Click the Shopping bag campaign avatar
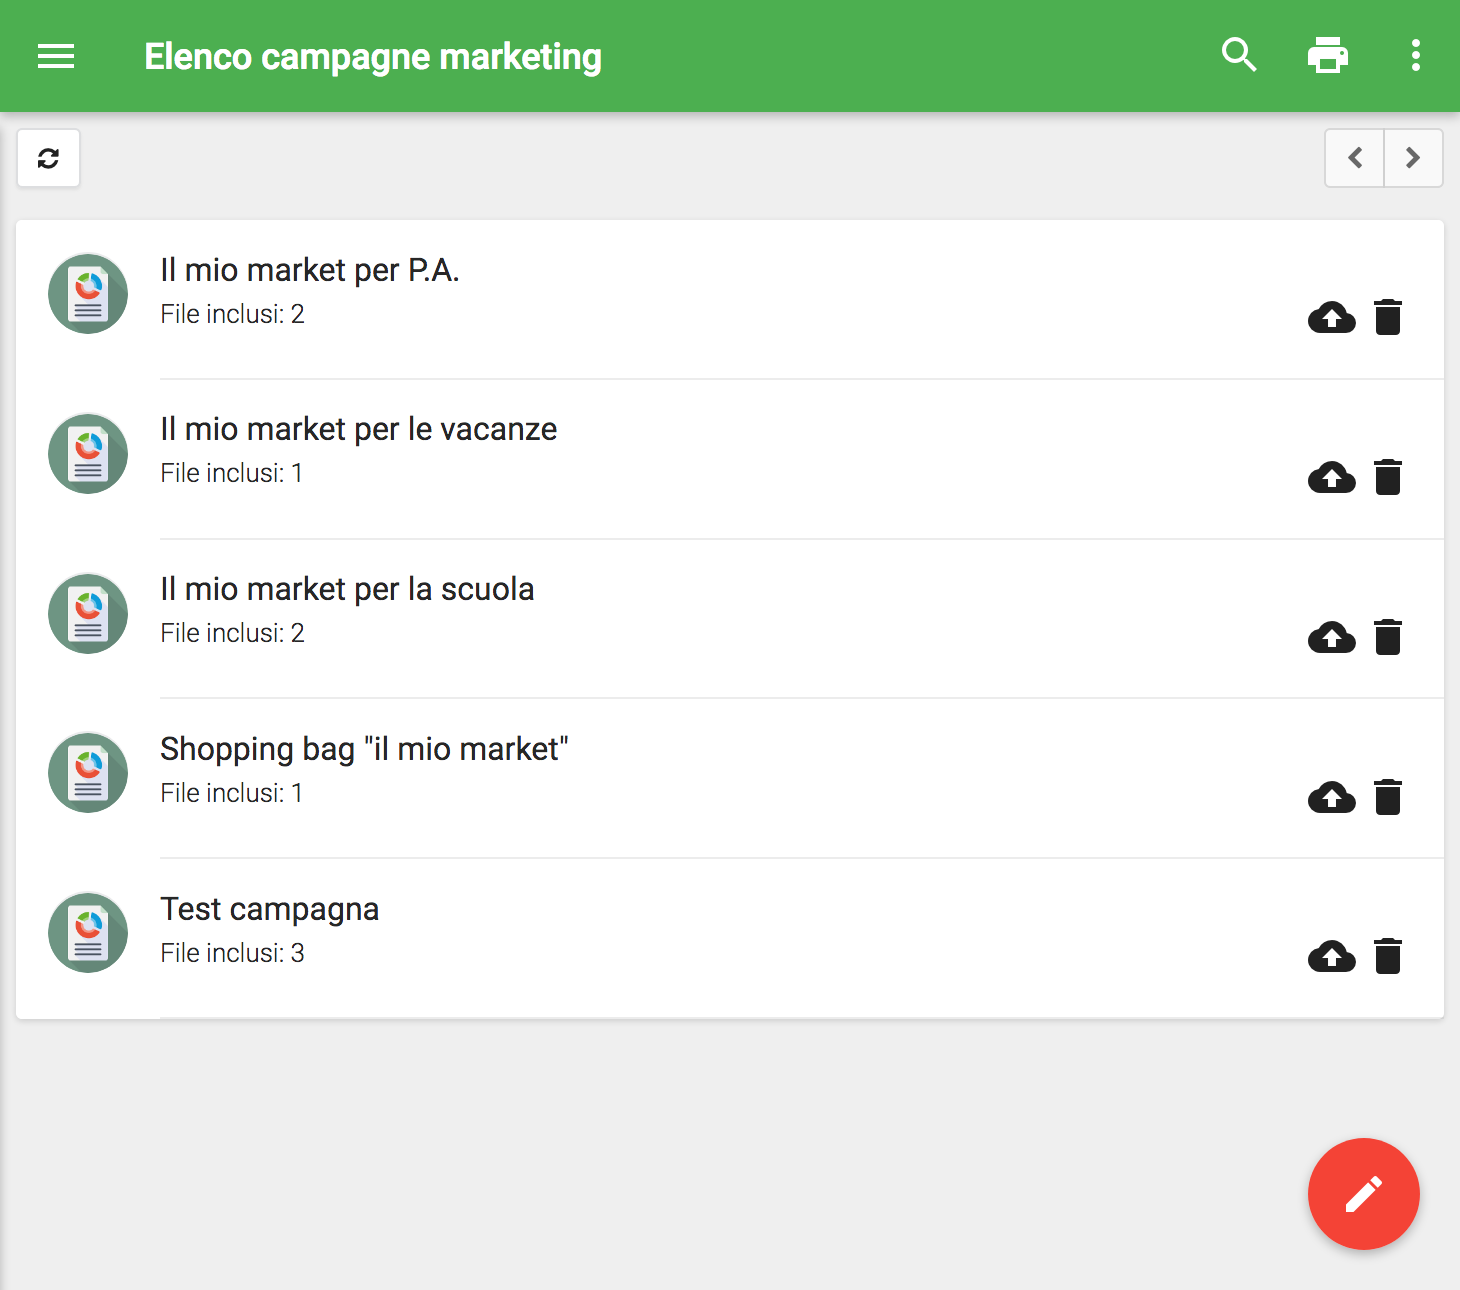The height and width of the screenshot is (1290, 1460). point(88,773)
